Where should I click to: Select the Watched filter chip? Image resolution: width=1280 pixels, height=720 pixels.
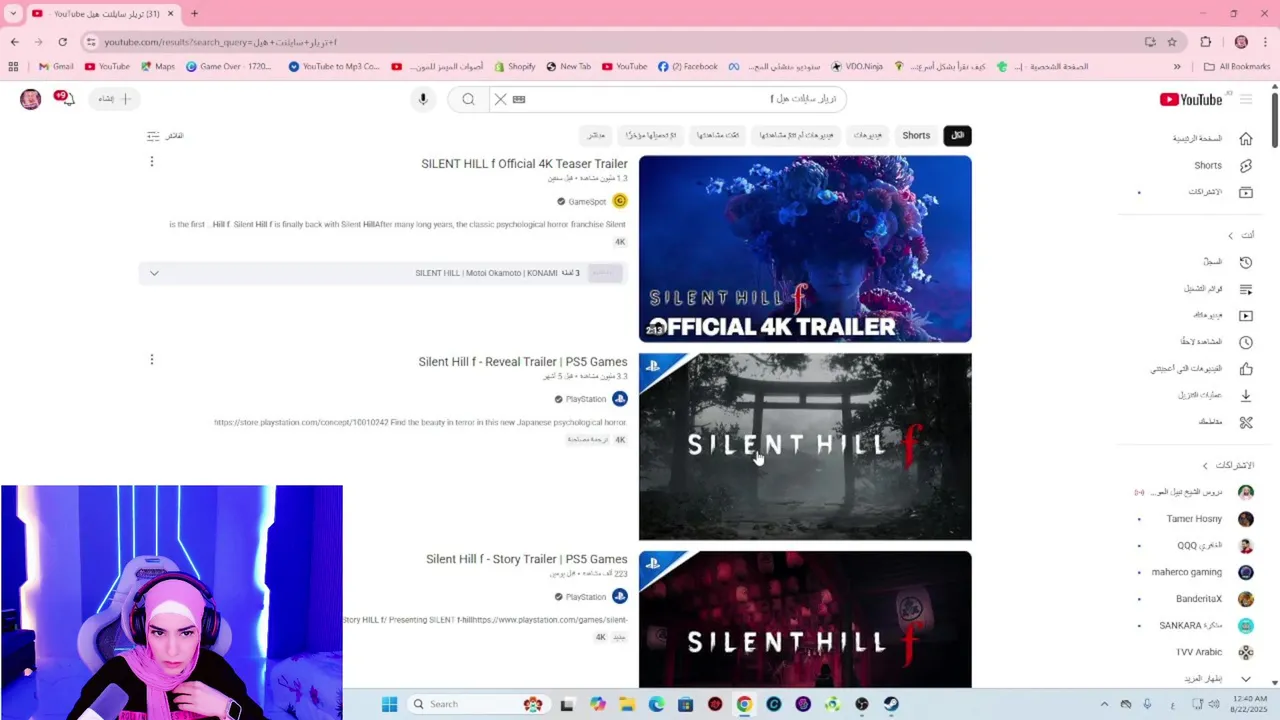coord(718,136)
